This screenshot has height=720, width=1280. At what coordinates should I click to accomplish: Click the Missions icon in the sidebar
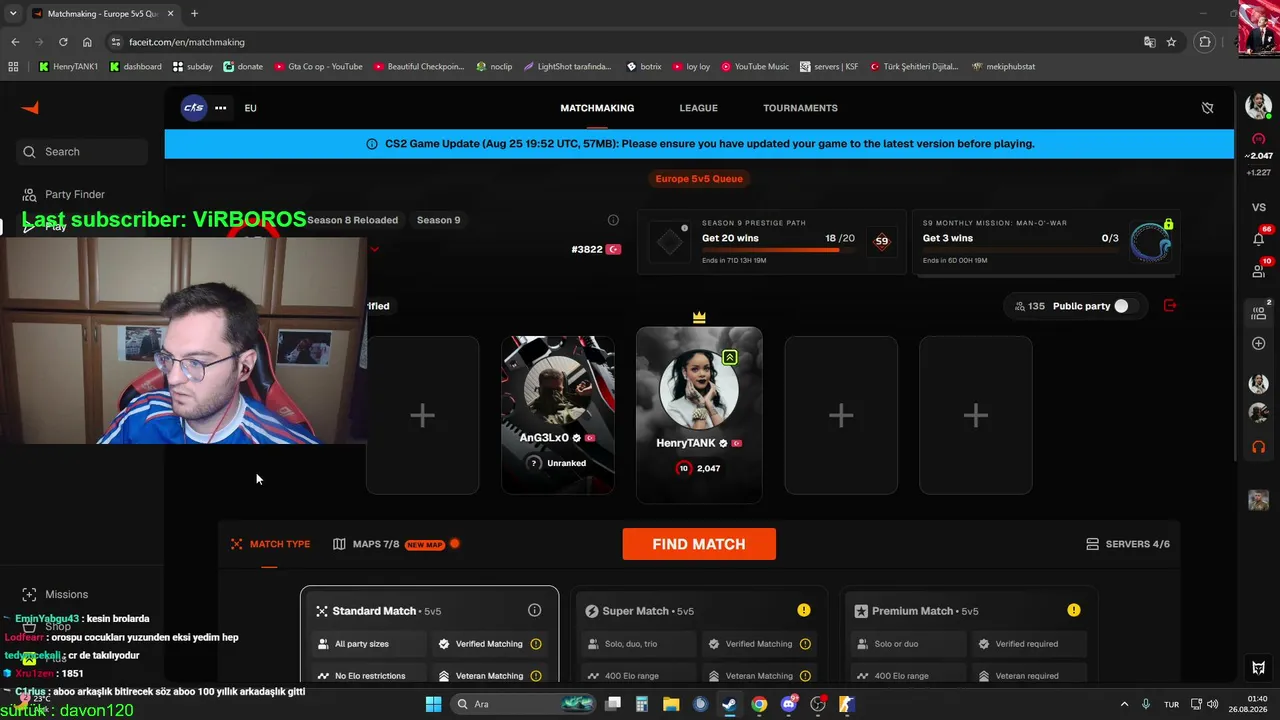29,594
